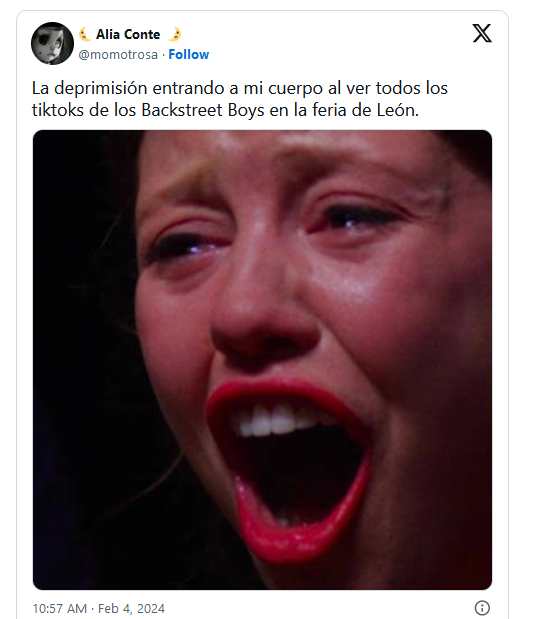
Task: View the 10:57 AM timestamp link
Action: [x=60, y=608]
